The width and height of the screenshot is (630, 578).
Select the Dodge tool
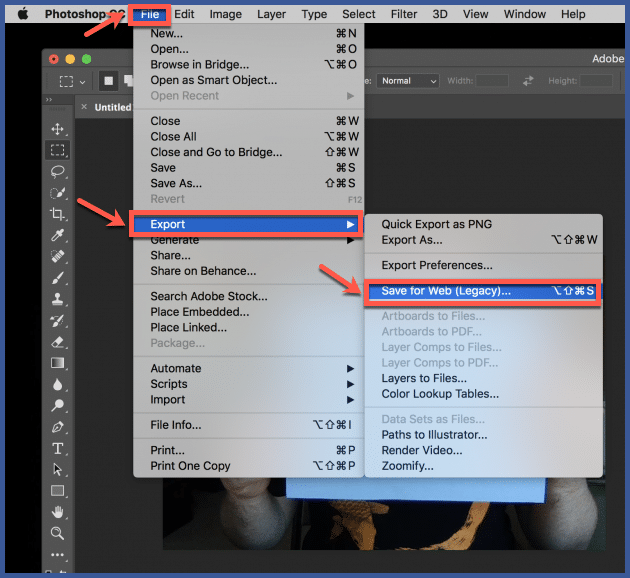tap(57, 405)
